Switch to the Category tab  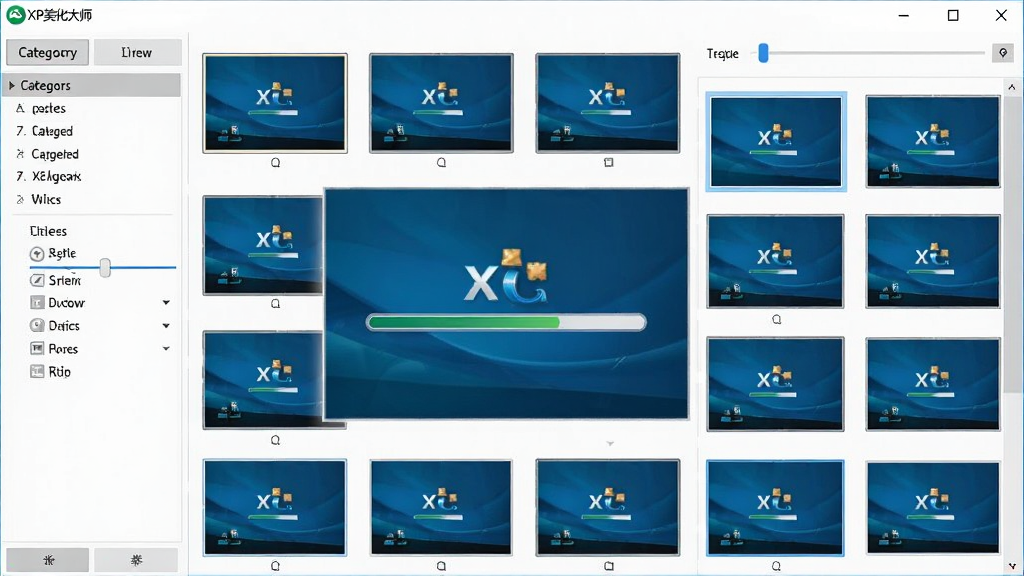tap(48, 52)
